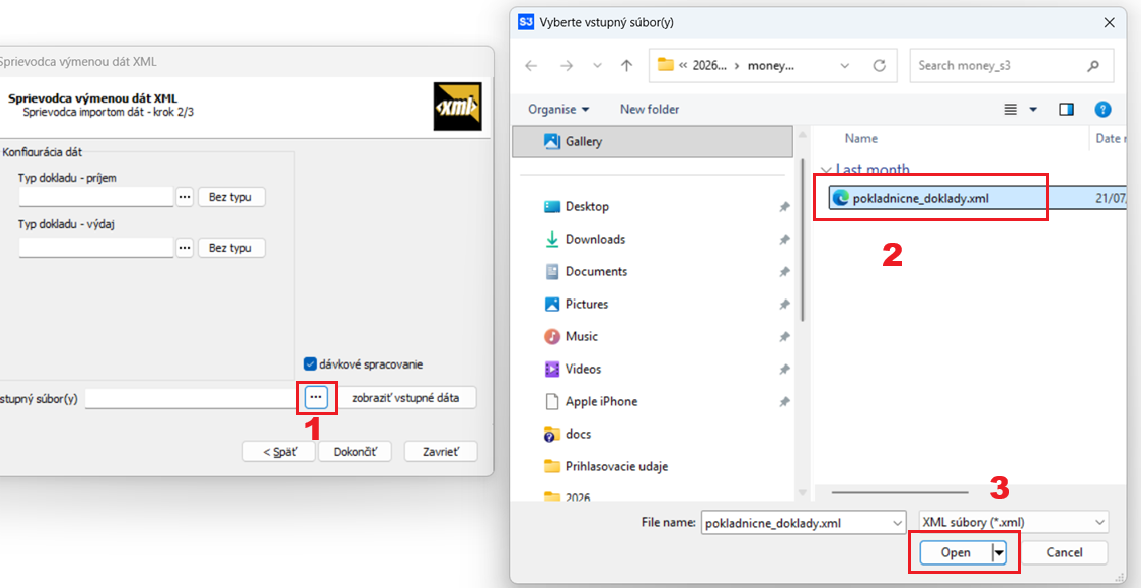
Task: Click the pin icon next to Documents
Action: pyautogui.click(x=784, y=272)
